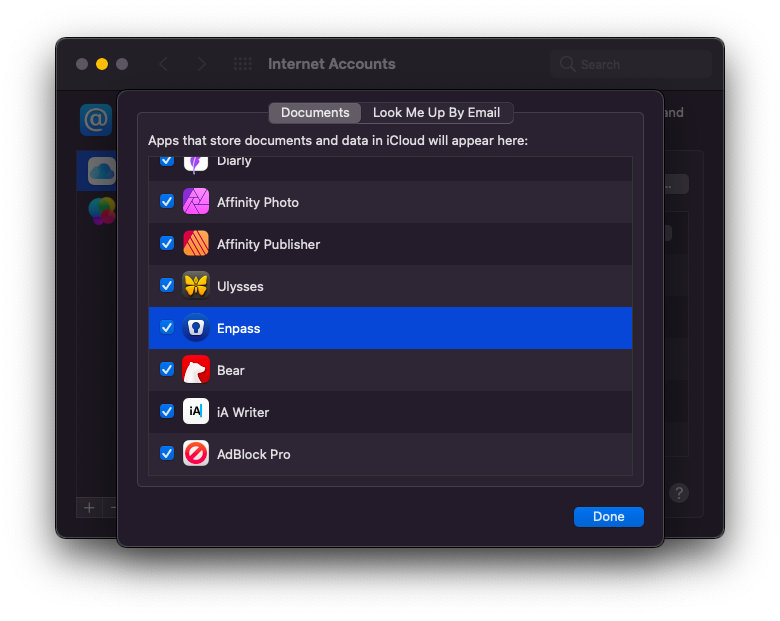Viewport: 780px width, 621px height.
Task: Uncheck the AdBlock Pro checkbox
Action: 167,453
